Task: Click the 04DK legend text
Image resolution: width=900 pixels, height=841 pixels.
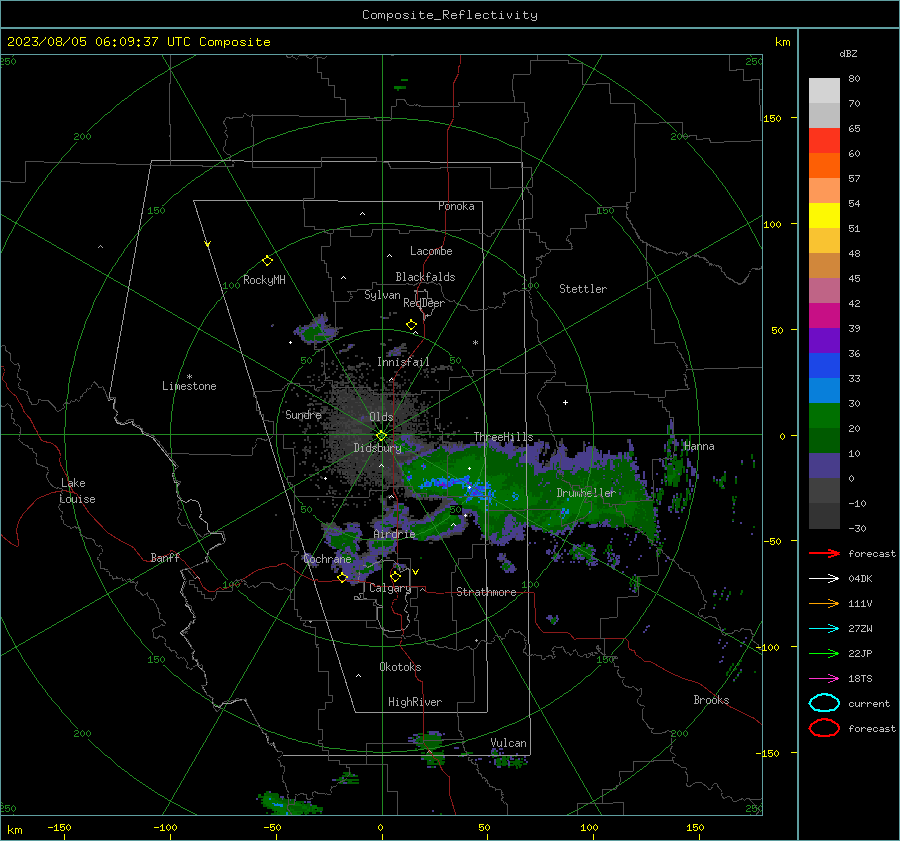Action: [x=860, y=578]
